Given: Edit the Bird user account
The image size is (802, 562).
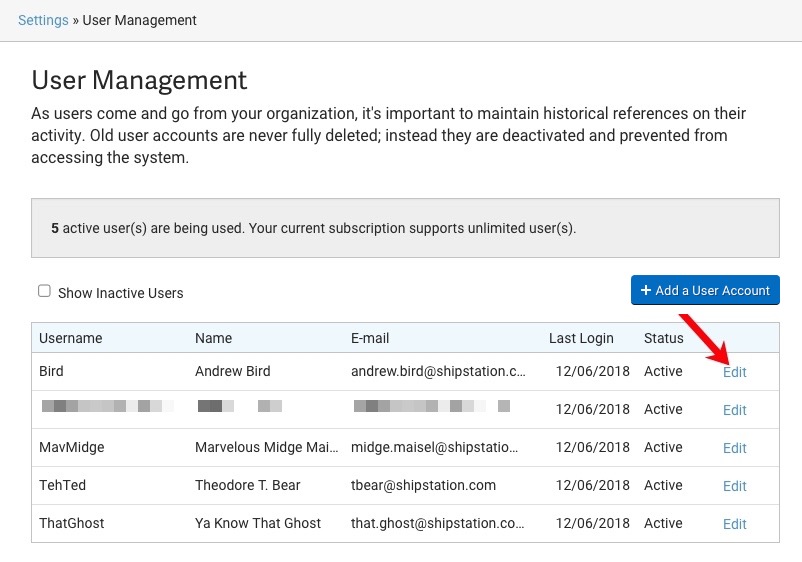Looking at the screenshot, I should (x=735, y=372).
